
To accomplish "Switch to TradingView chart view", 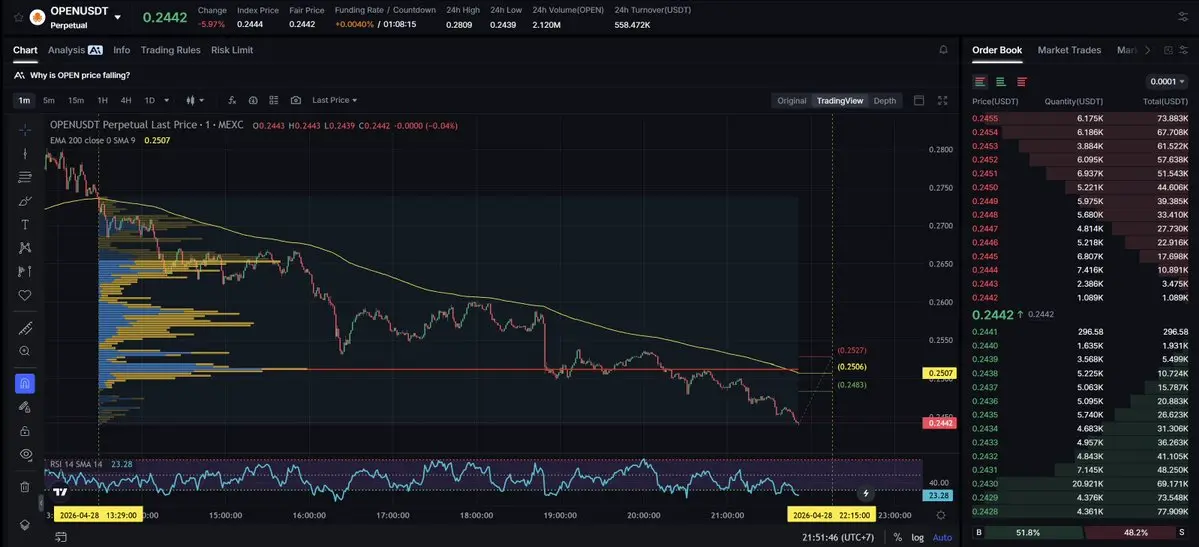I will pyautogui.click(x=840, y=101).
